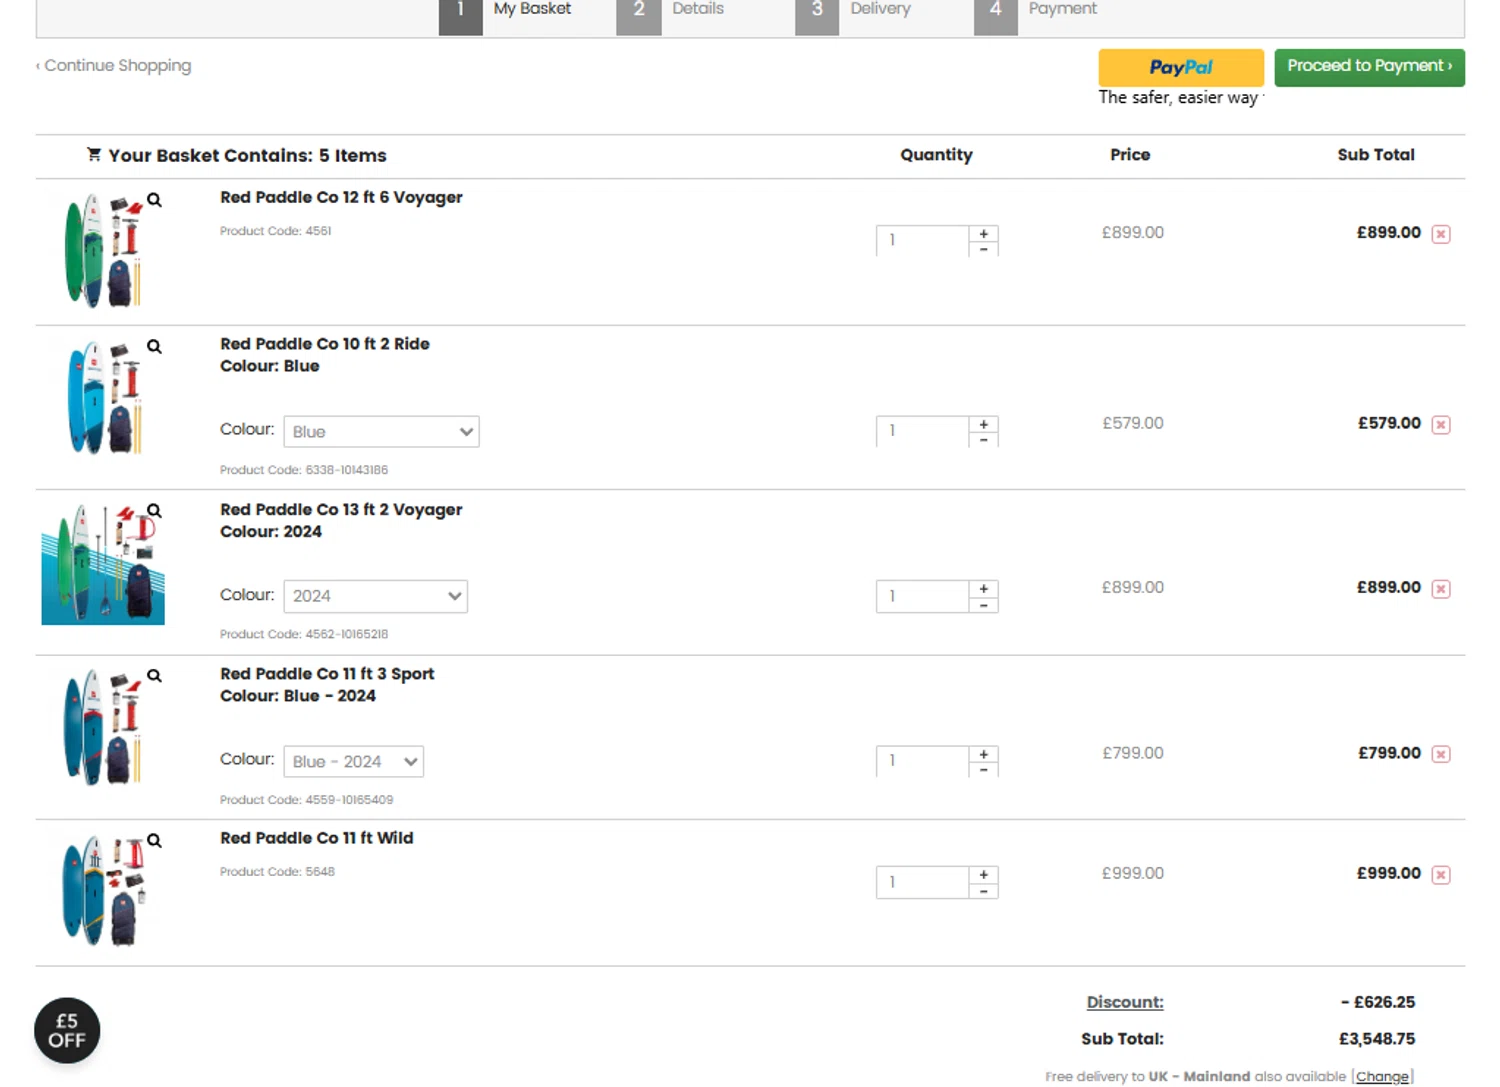Viewport: 1500px width, 1087px height.
Task: Select Product Code: 4561 text
Action: [275, 231]
